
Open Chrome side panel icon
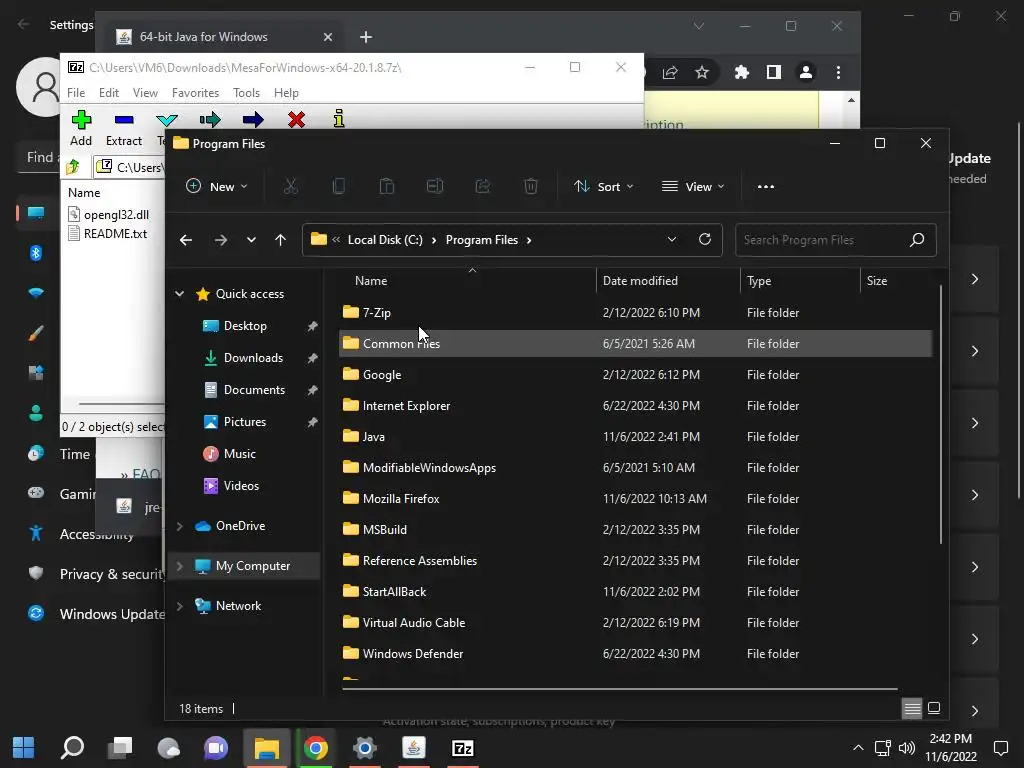point(774,72)
